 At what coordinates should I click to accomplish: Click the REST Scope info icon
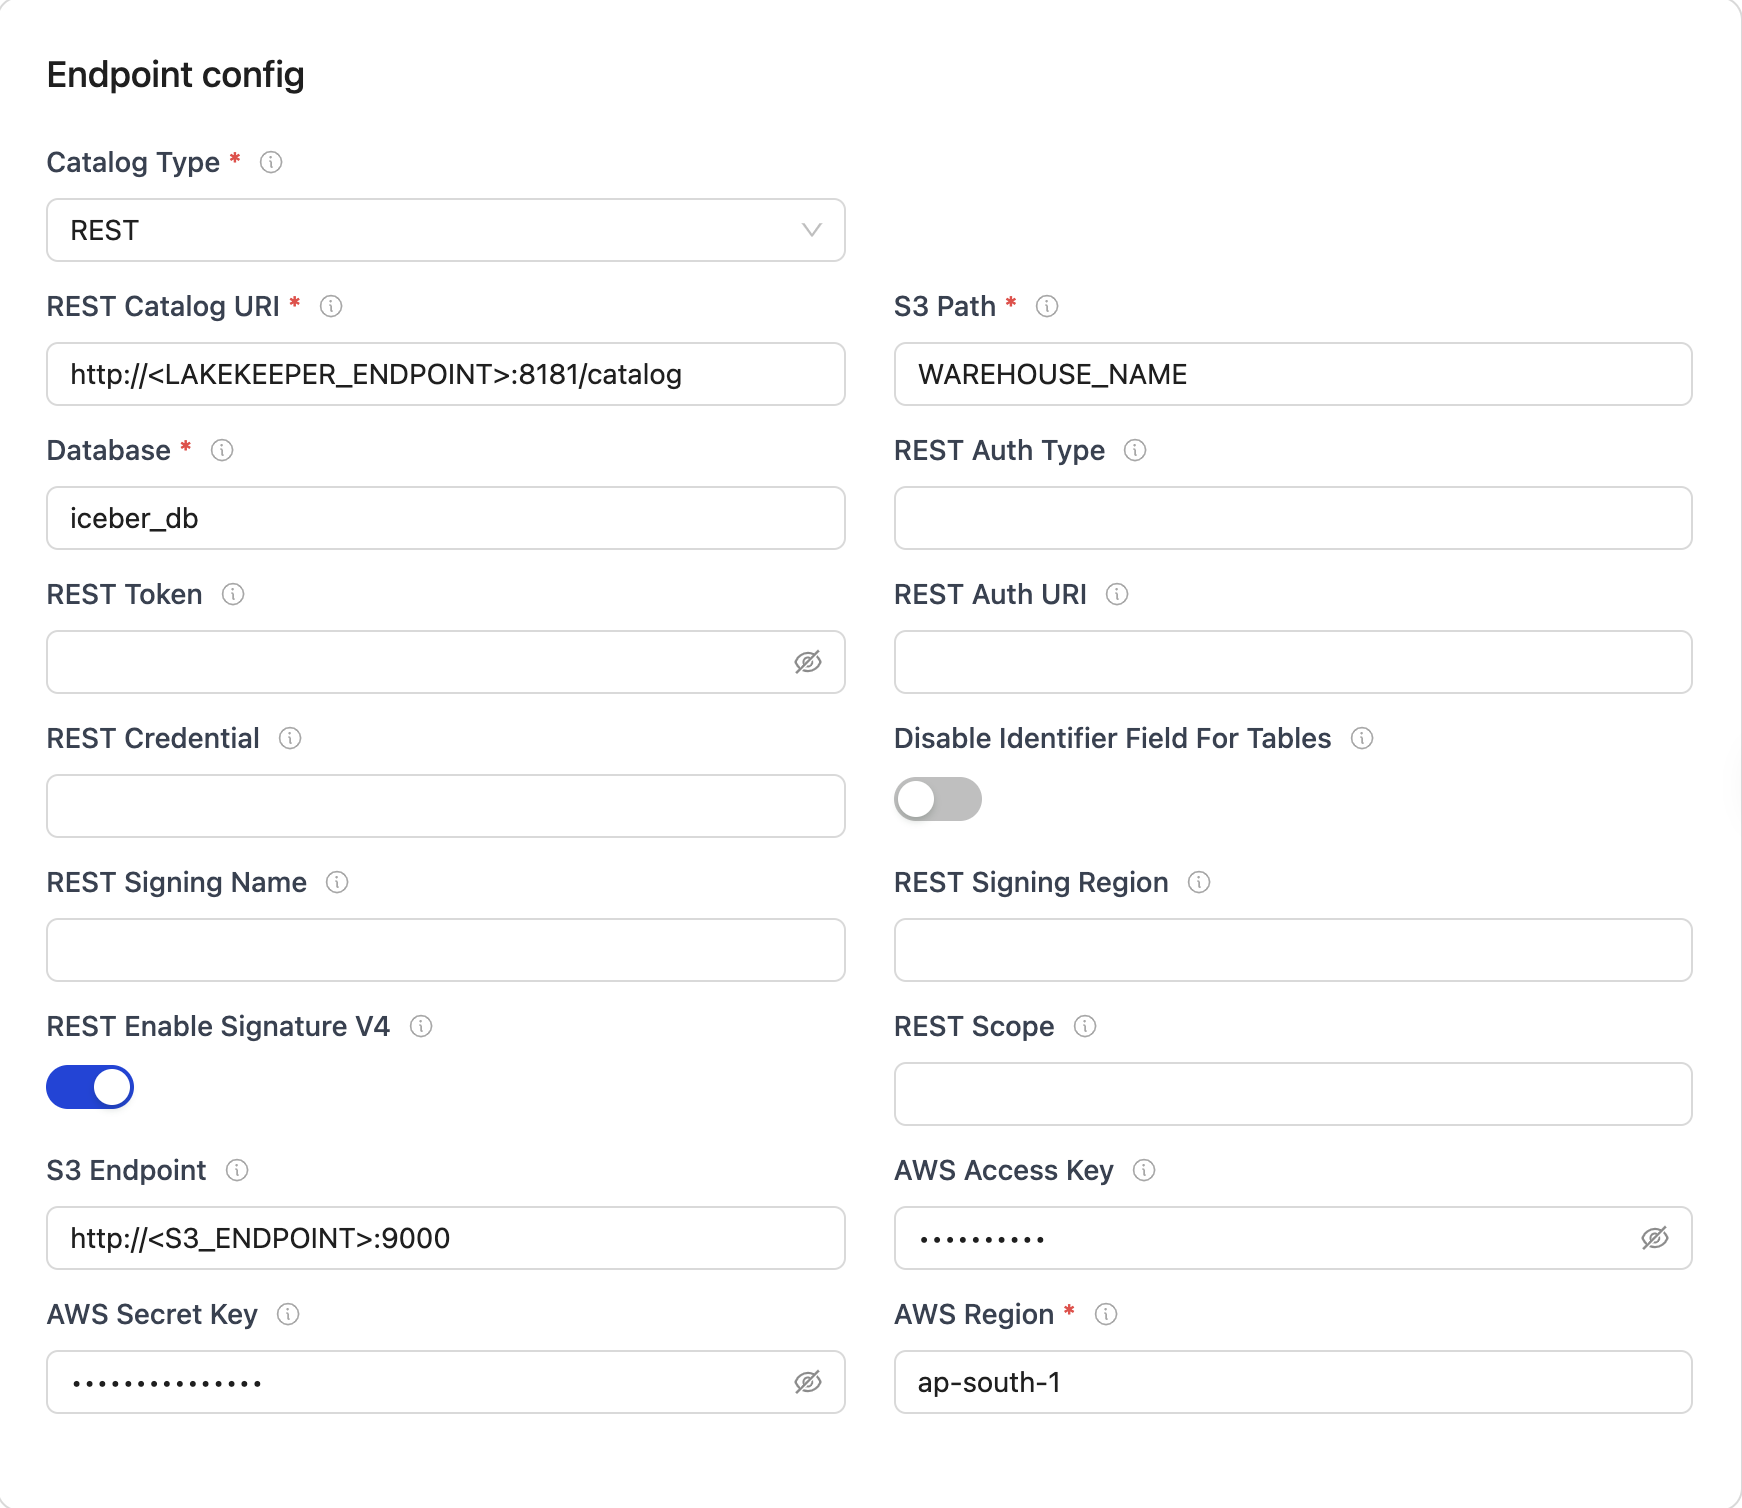coord(1086,1026)
